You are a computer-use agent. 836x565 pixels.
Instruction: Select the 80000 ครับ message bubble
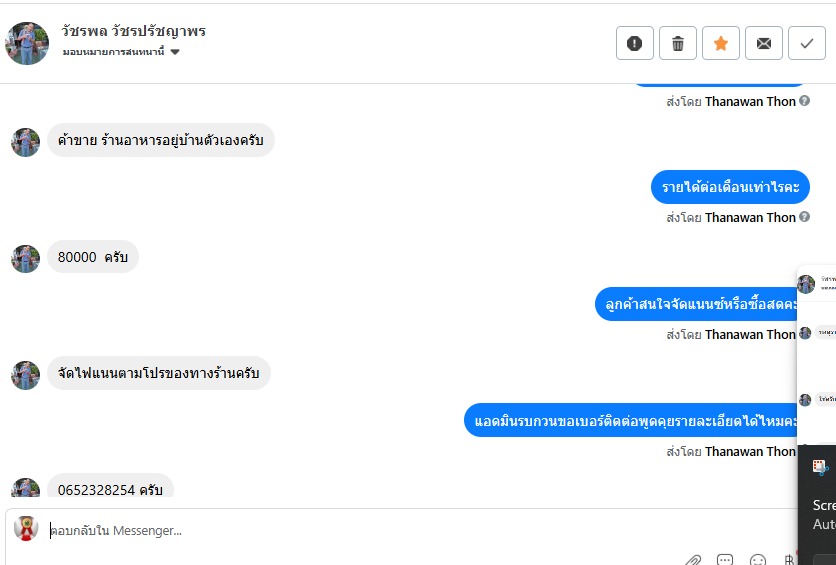[x=93, y=257]
